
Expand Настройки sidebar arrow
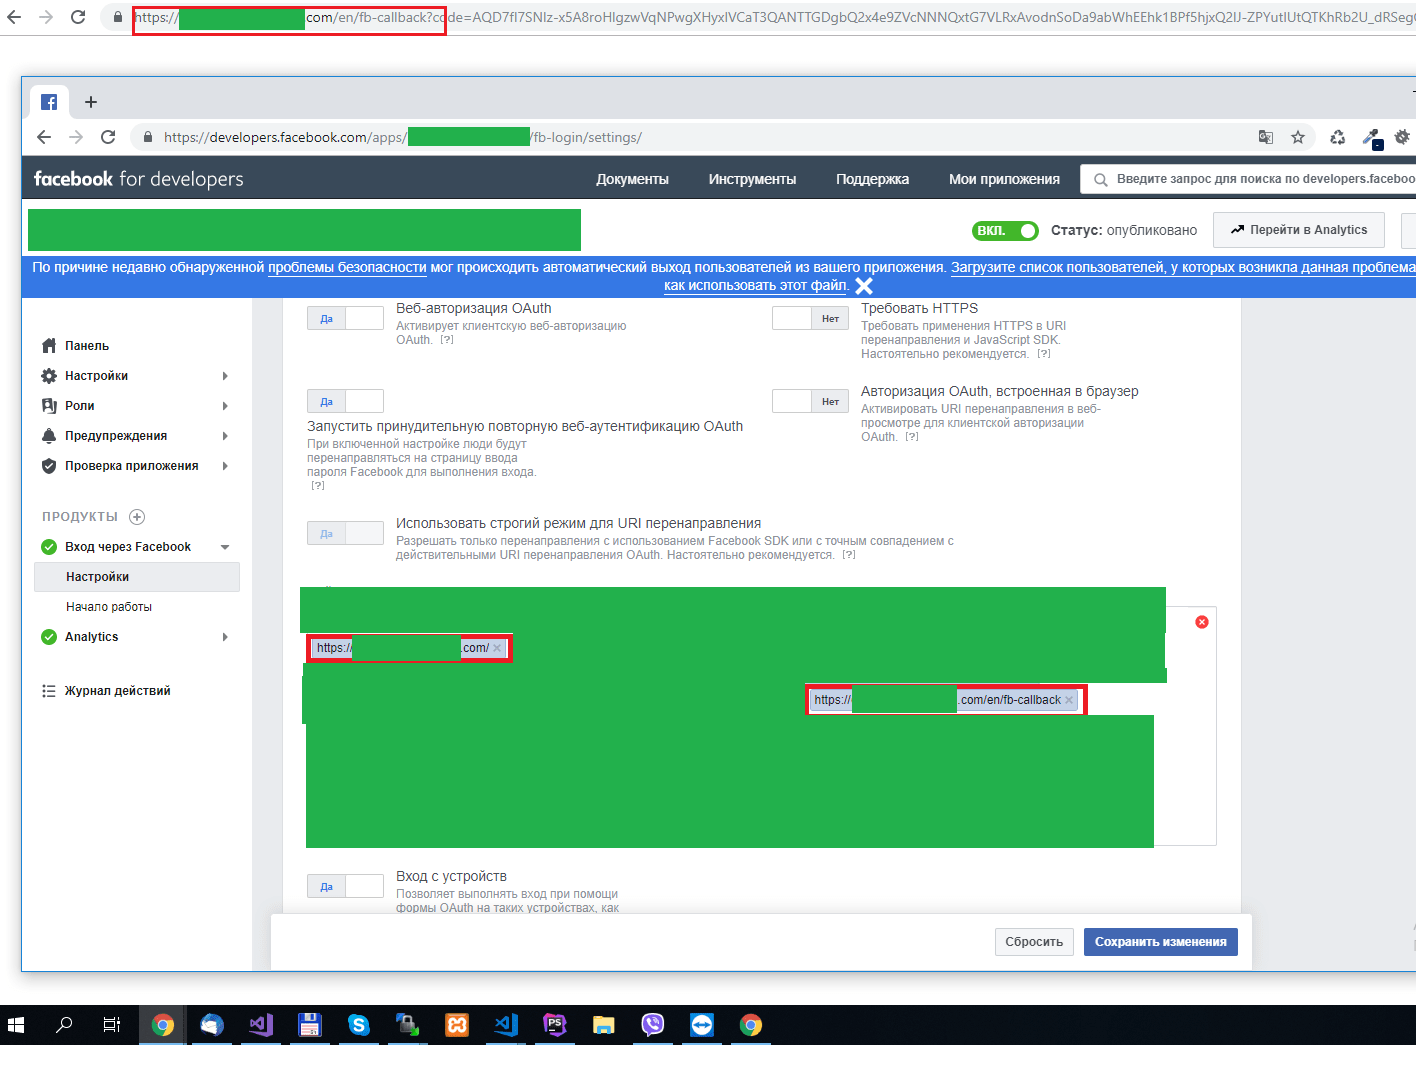point(225,376)
